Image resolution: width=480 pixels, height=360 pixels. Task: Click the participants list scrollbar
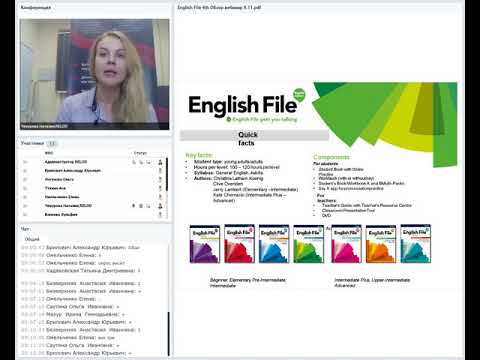pos(167,174)
